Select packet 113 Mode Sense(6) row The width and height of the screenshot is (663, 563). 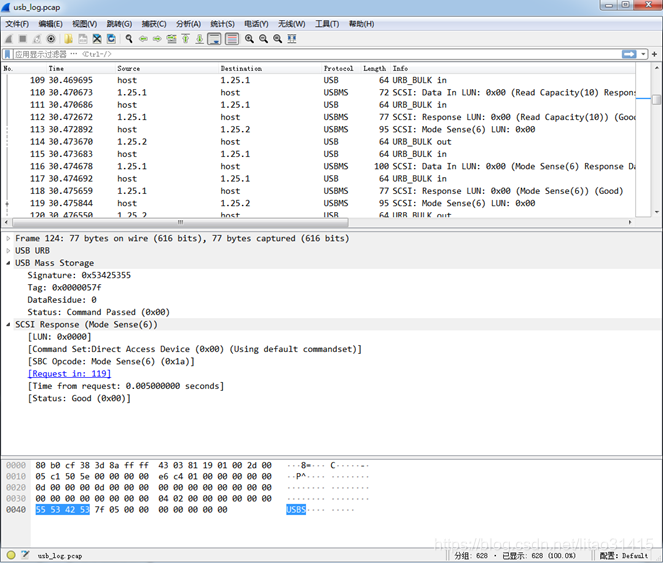click(x=319, y=129)
